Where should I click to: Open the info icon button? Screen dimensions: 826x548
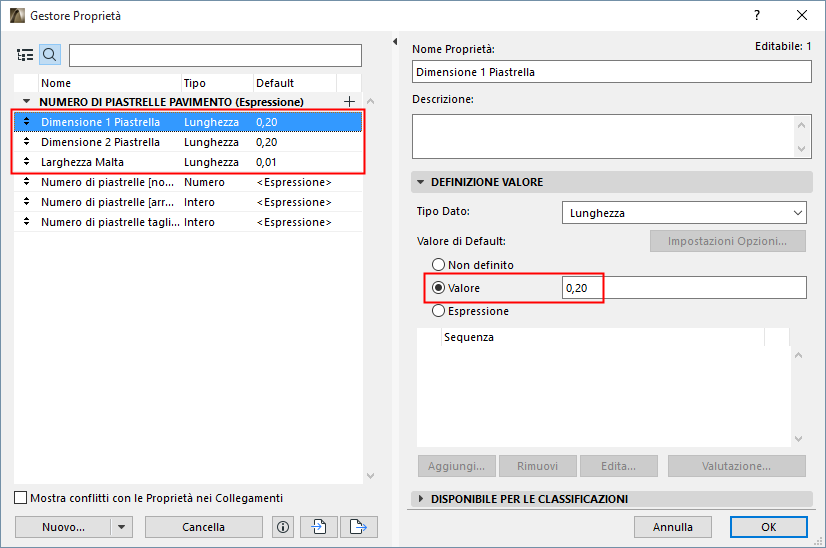point(283,527)
